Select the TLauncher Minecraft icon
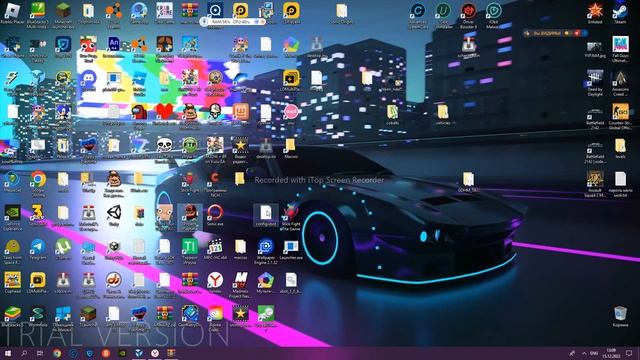The width and height of the screenshot is (640, 360). [88, 314]
